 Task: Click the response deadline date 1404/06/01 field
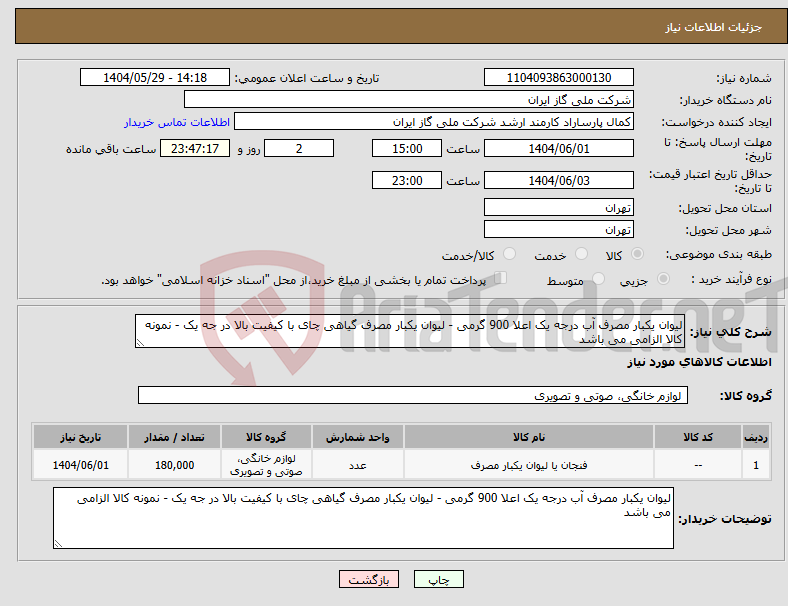(x=558, y=148)
